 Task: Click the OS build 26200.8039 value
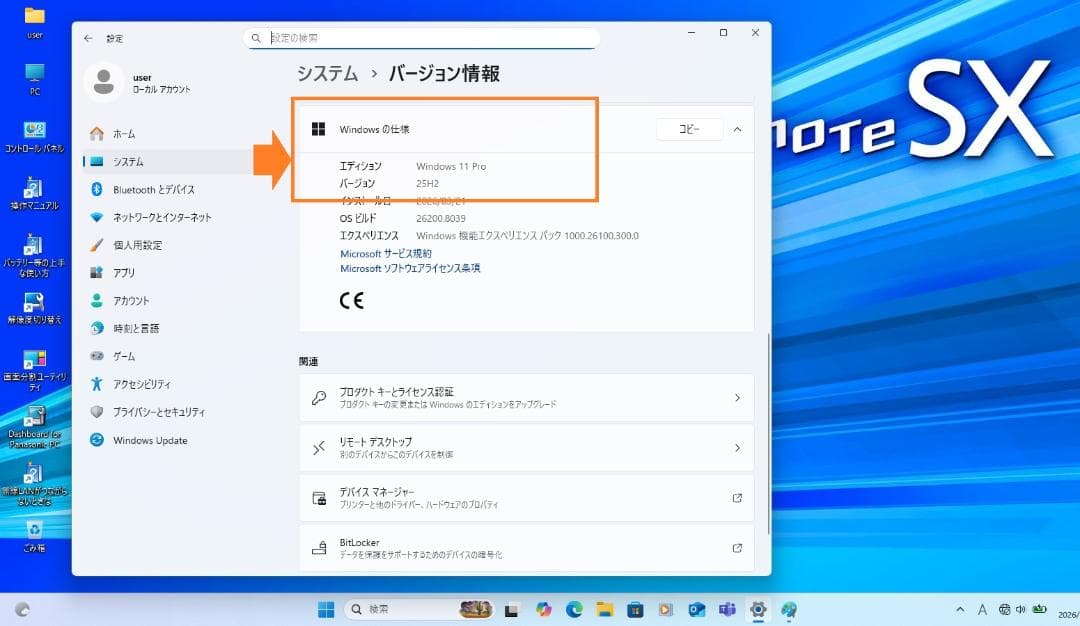click(x=441, y=218)
